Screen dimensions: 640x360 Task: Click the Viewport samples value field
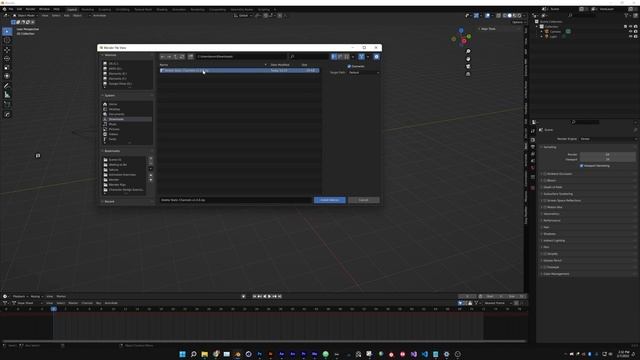pyautogui.click(x=607, y=159)
